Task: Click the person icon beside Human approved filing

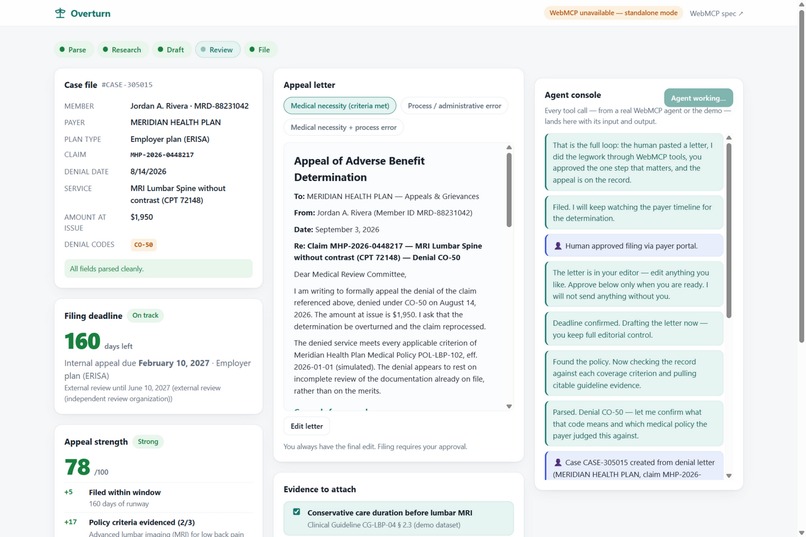Action: click(558, 246)
